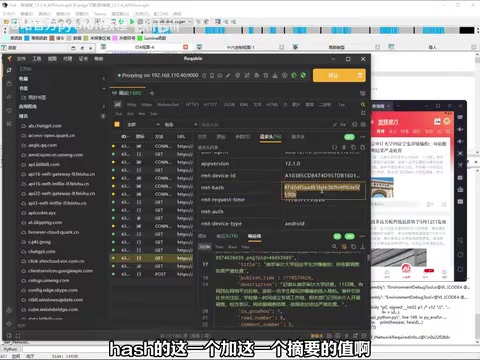Select the api.bilibili.com domain

[x=44, y=164]
